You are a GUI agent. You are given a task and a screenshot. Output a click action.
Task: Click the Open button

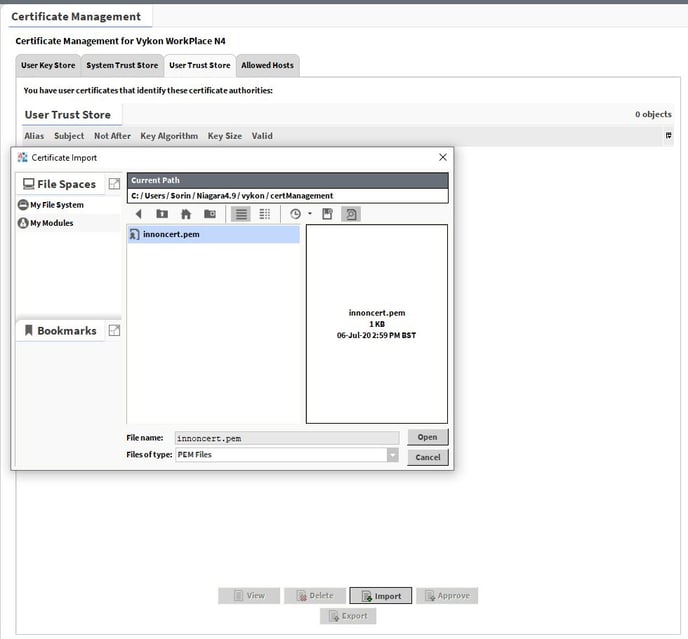(x=427, y=437)
